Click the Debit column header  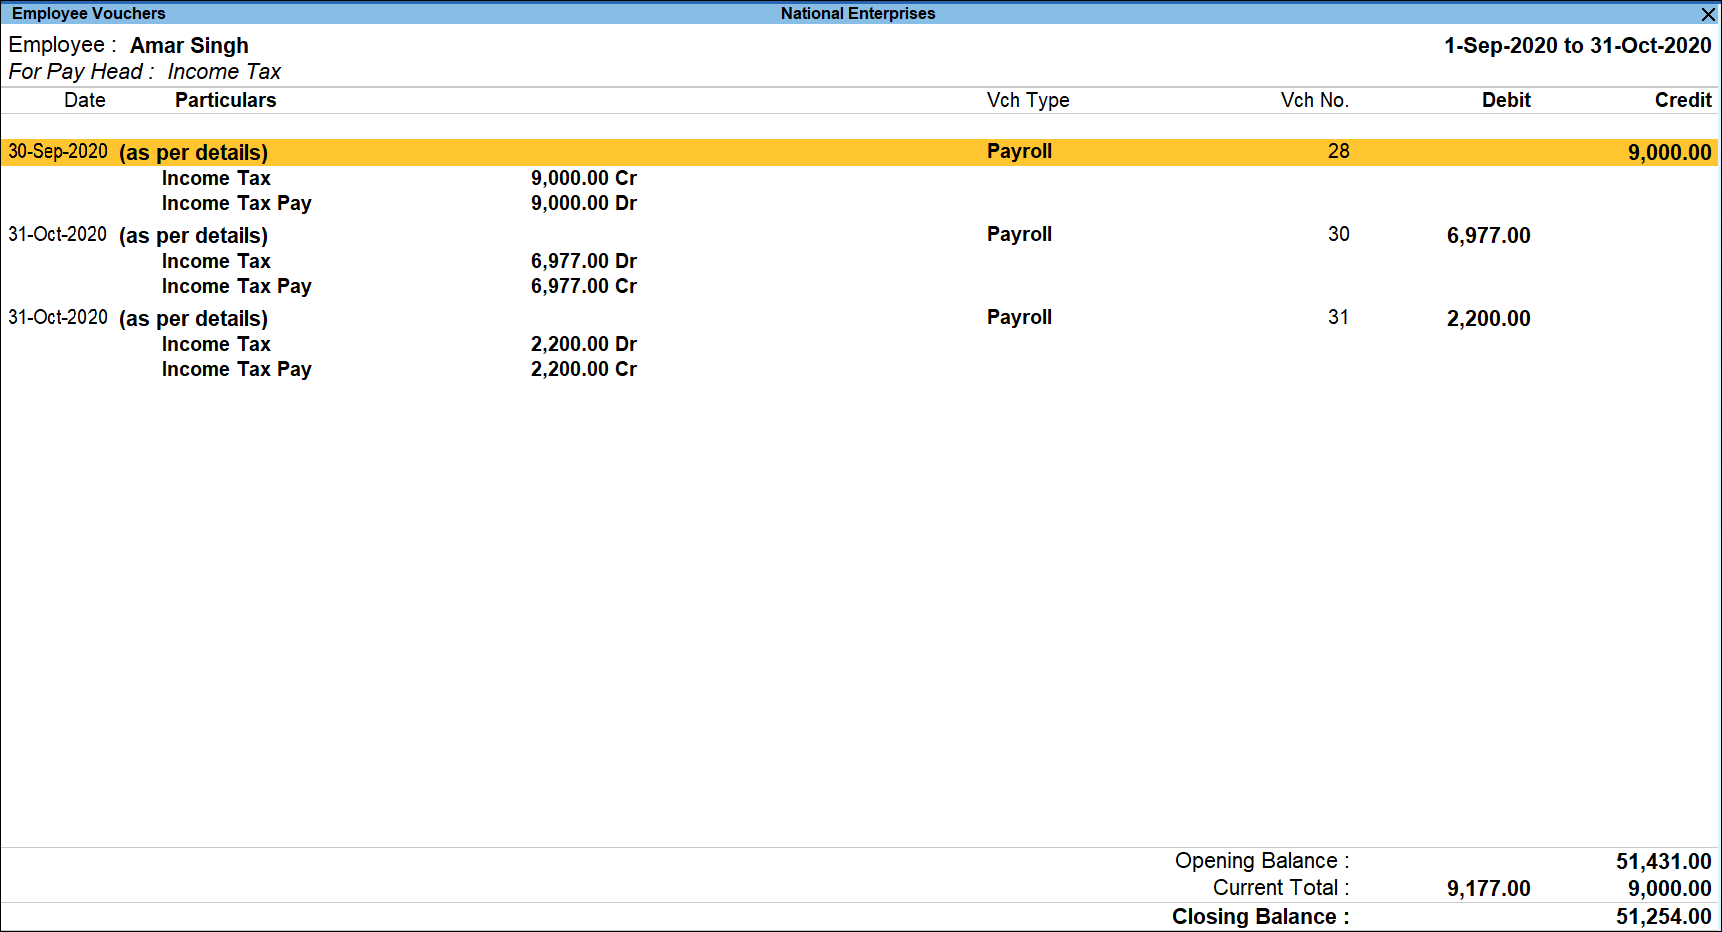pos(1505,100)
